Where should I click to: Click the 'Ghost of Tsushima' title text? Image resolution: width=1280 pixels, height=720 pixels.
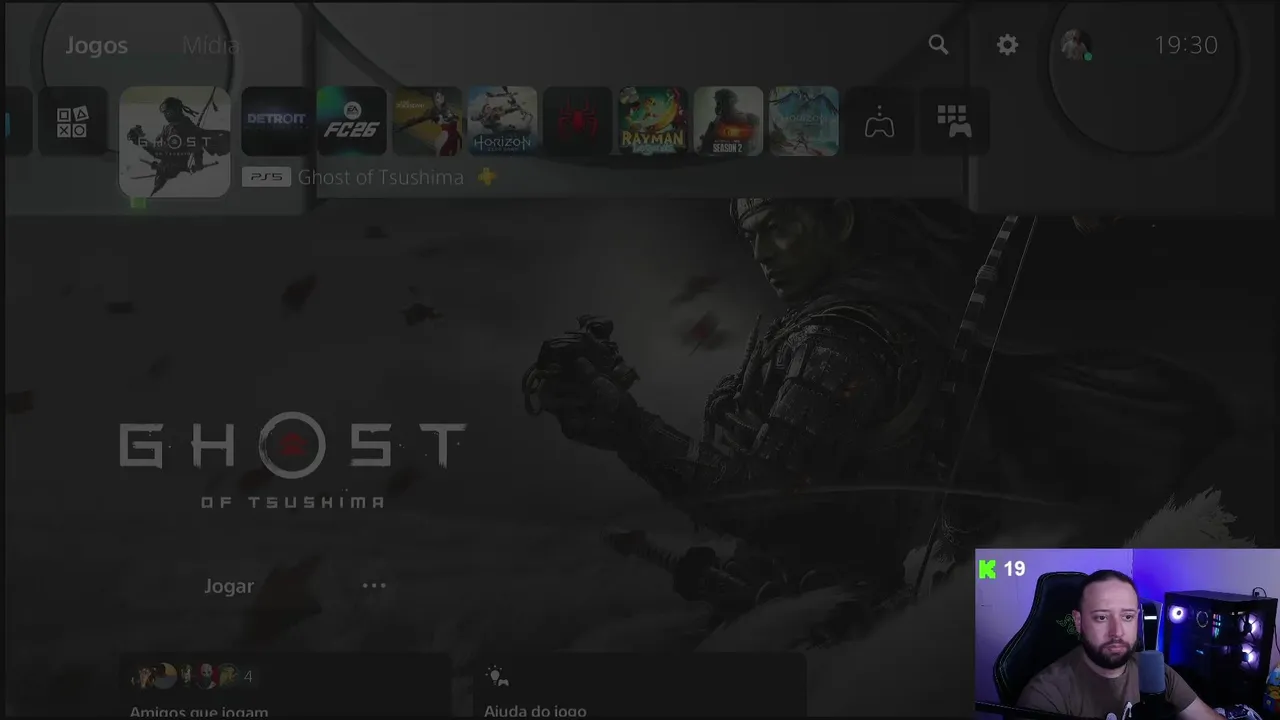coord(381,177)
